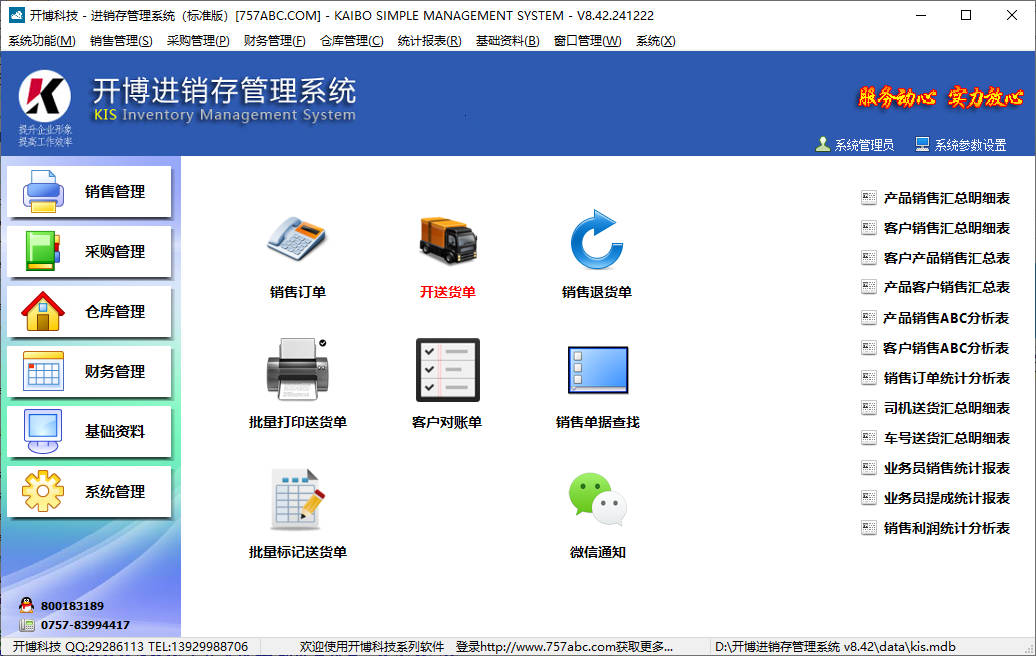Open the 客户对账单 checklist icon
Image resolution: width=1036 pixels, height=656 pixels.
447,370
